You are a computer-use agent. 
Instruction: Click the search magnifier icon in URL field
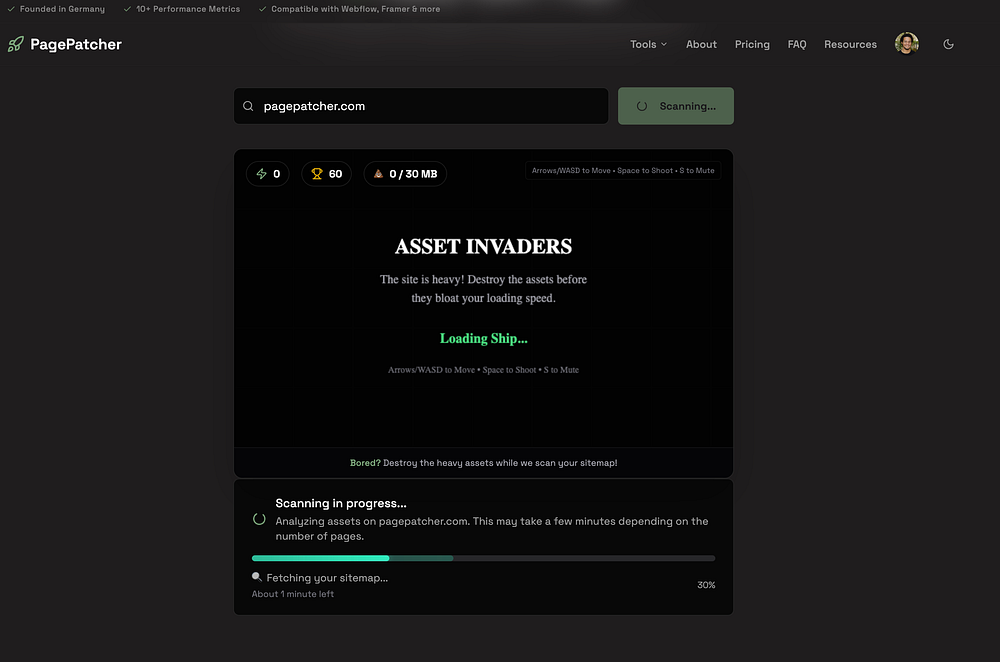[x=248, y=106]
